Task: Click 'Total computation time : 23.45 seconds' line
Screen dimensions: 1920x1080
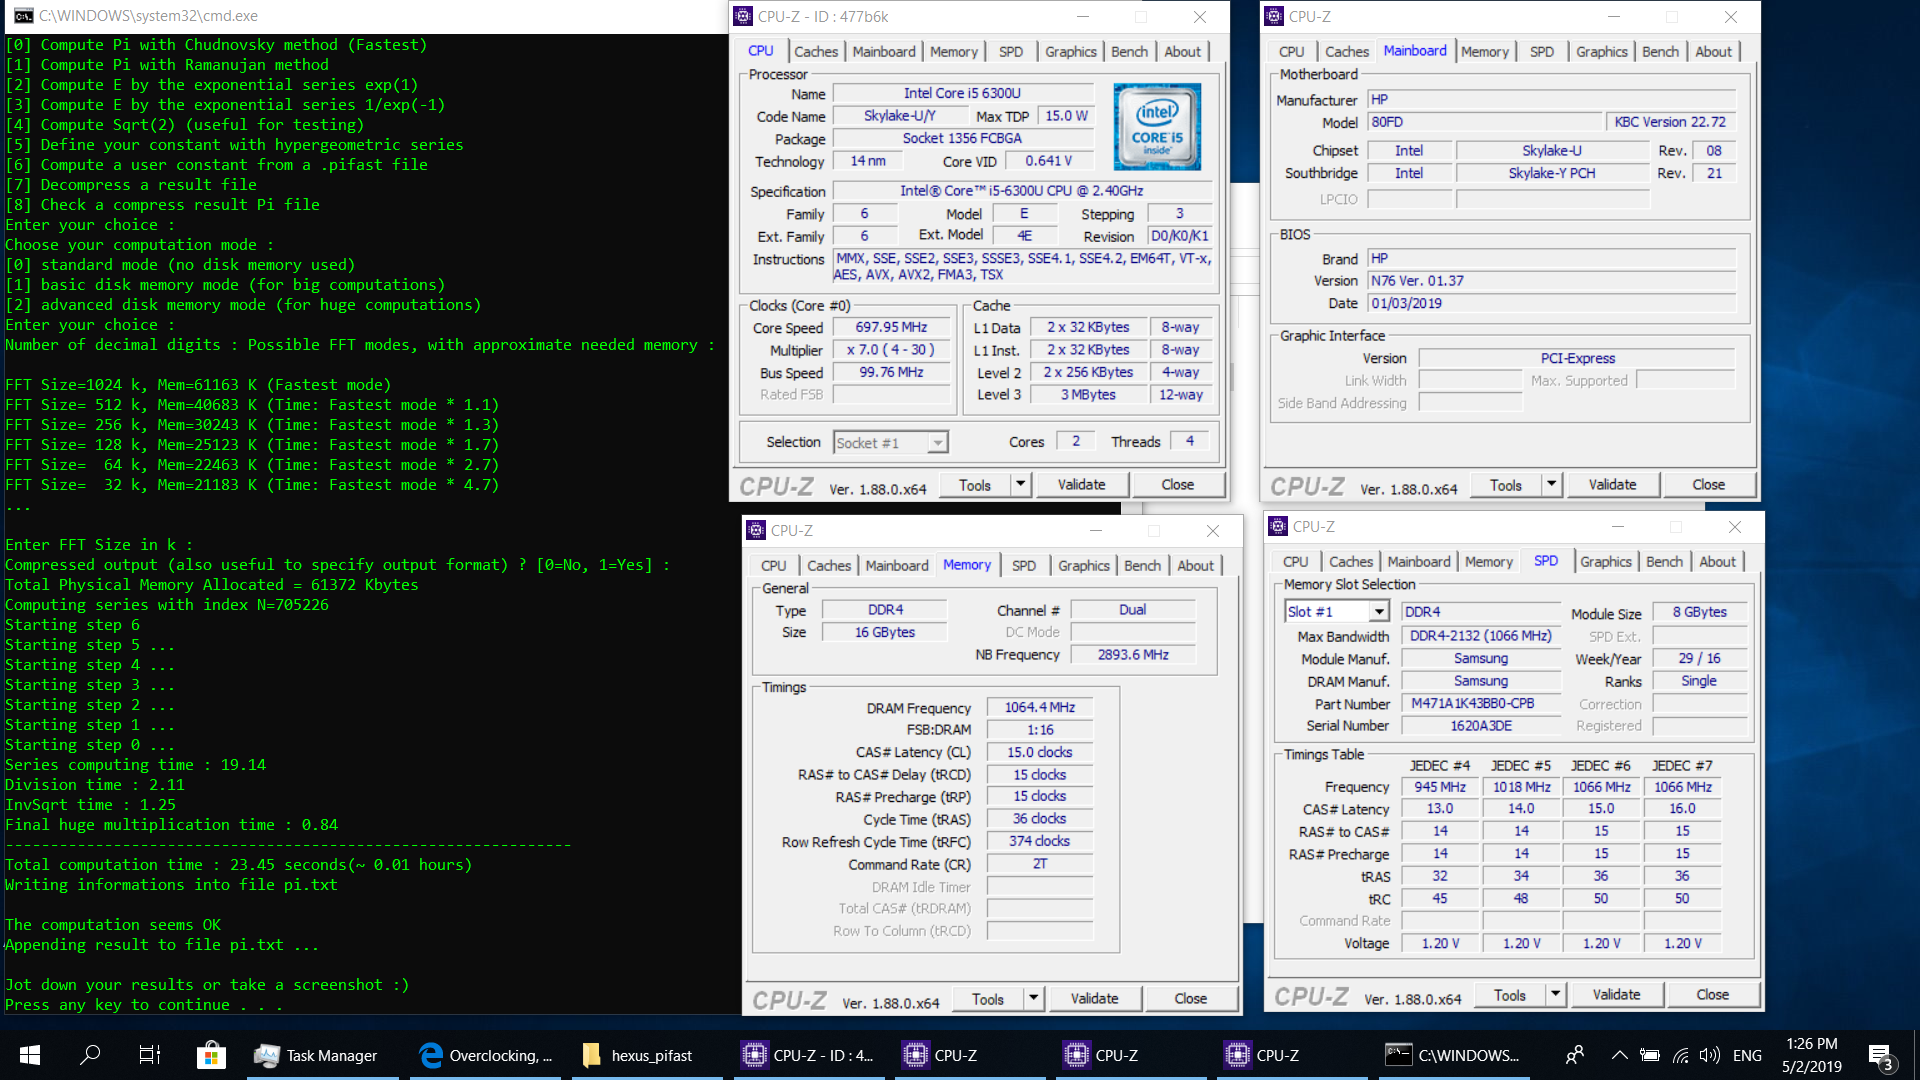Action: point(238,865)
